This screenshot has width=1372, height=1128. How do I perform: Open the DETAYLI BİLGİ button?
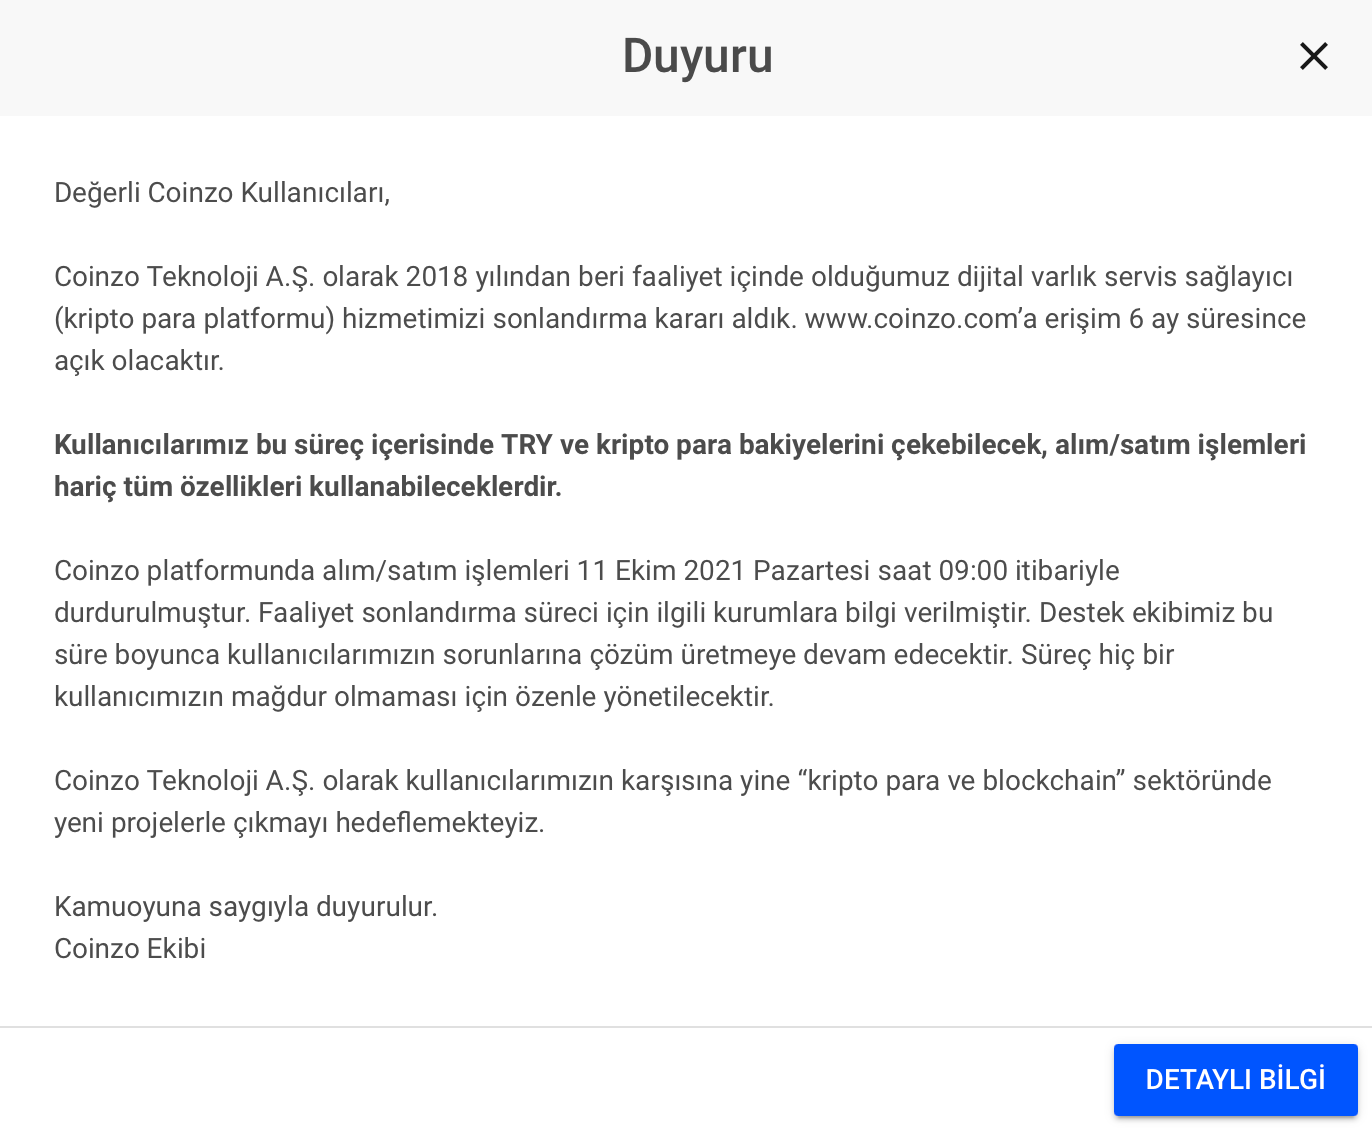pos(1235,1080)
